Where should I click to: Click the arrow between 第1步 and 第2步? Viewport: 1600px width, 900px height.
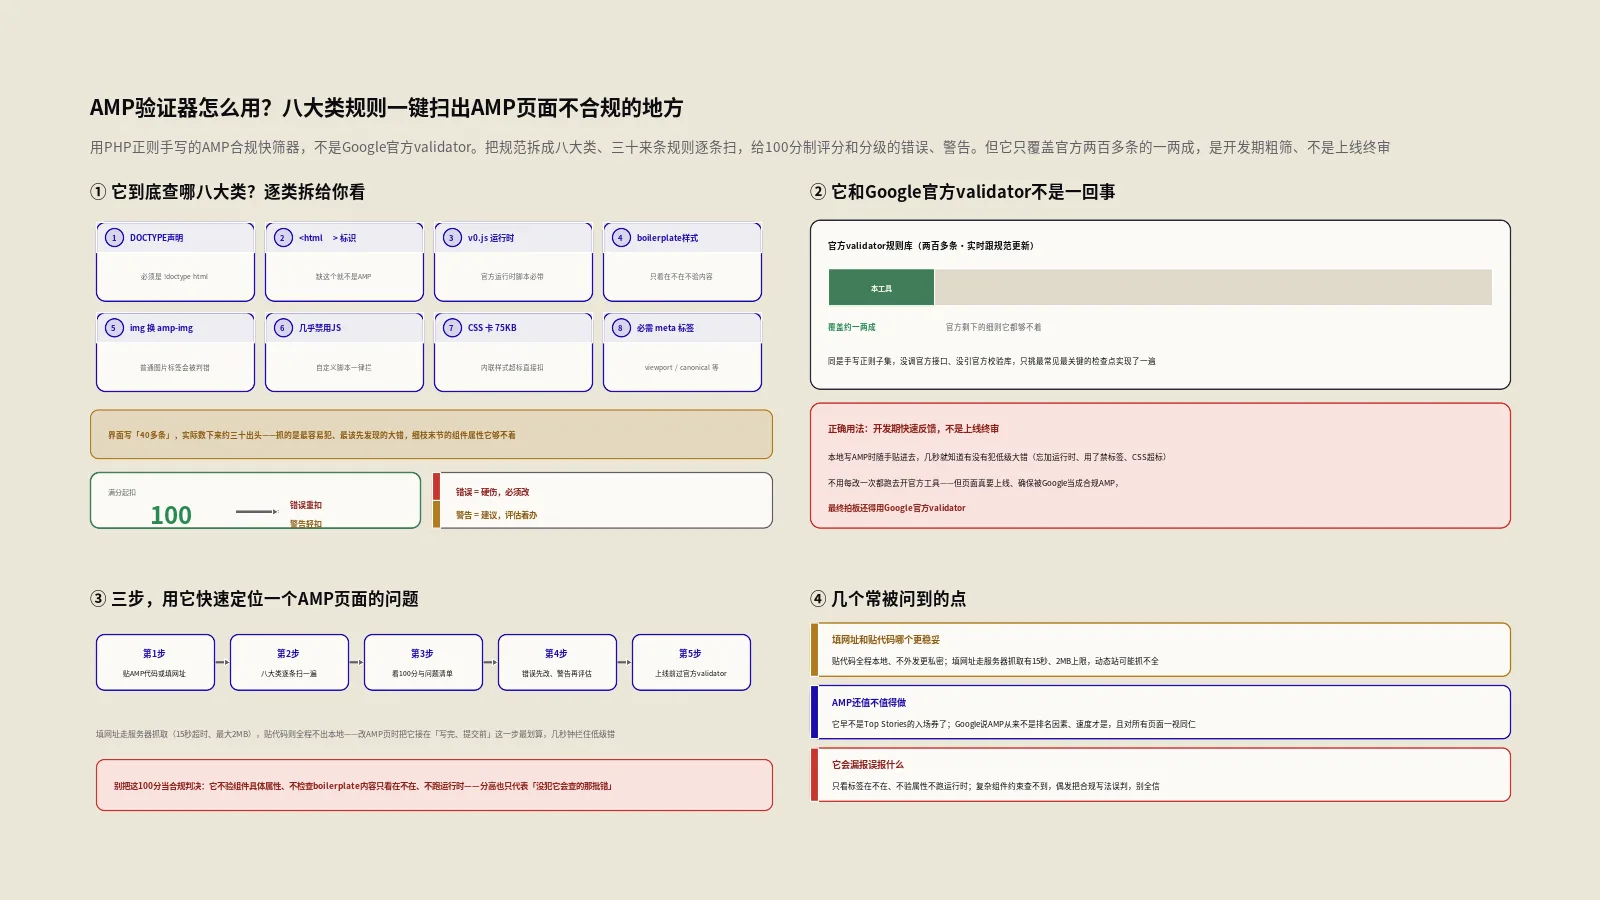pyautogui.click(x=222, y=662)
